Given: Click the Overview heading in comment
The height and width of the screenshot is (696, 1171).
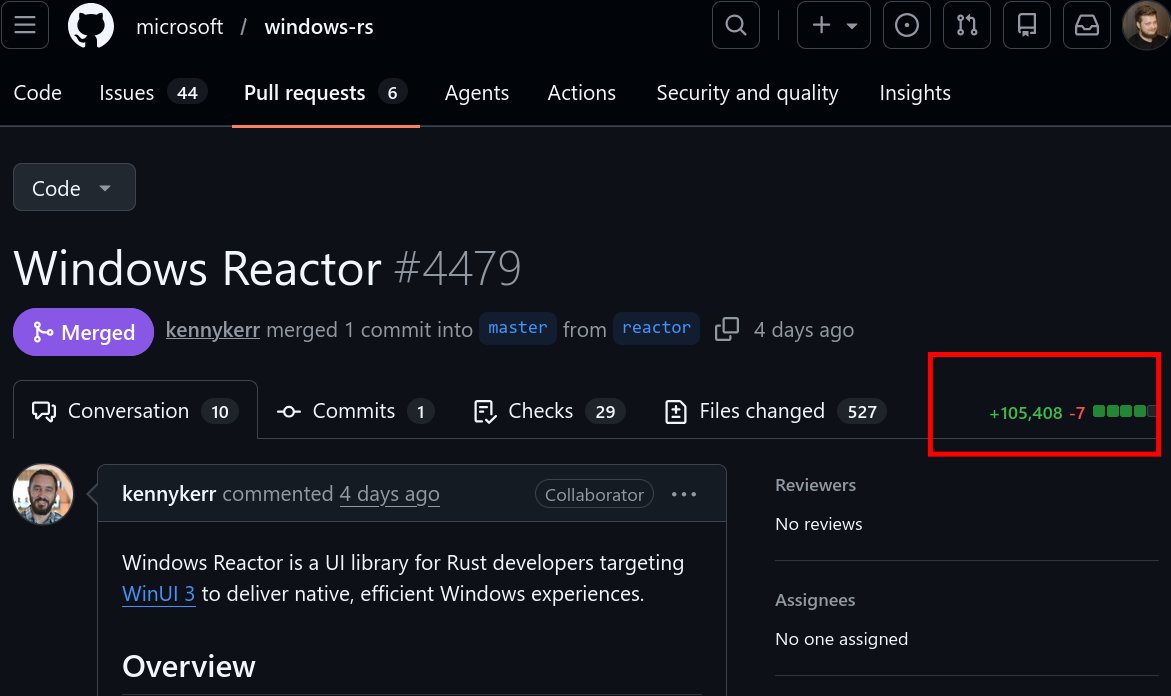Looking at the screenshot, I should pyautogui.click(x=189, y=666).
